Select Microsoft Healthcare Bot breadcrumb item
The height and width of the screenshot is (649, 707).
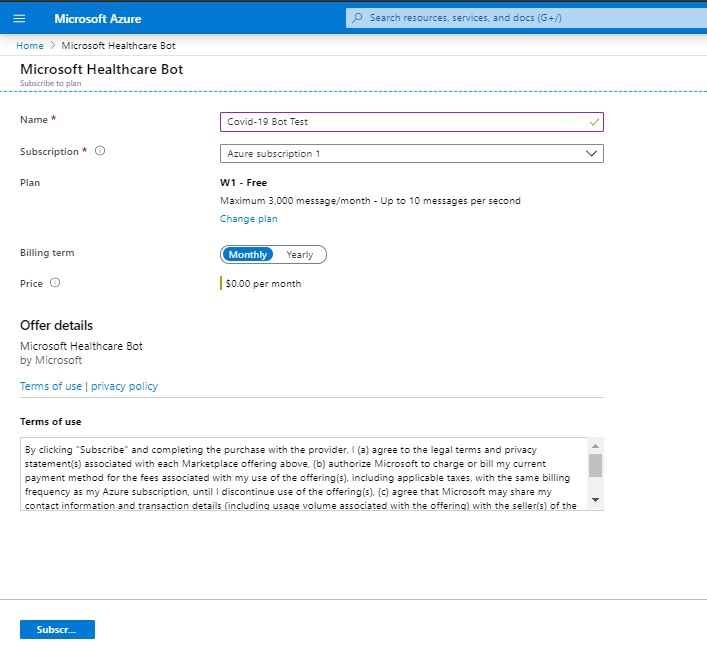119,46
